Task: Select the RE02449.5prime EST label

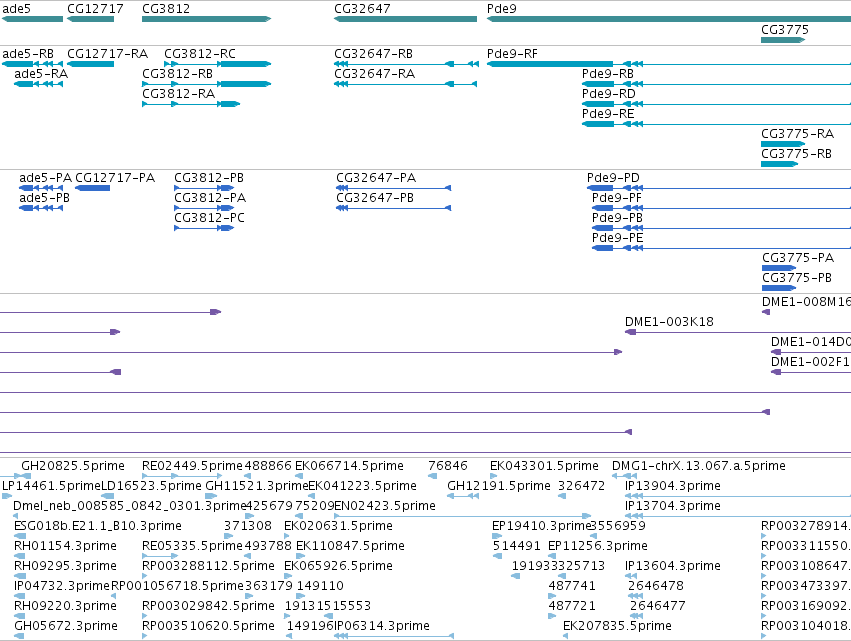Action: point(192,466)
